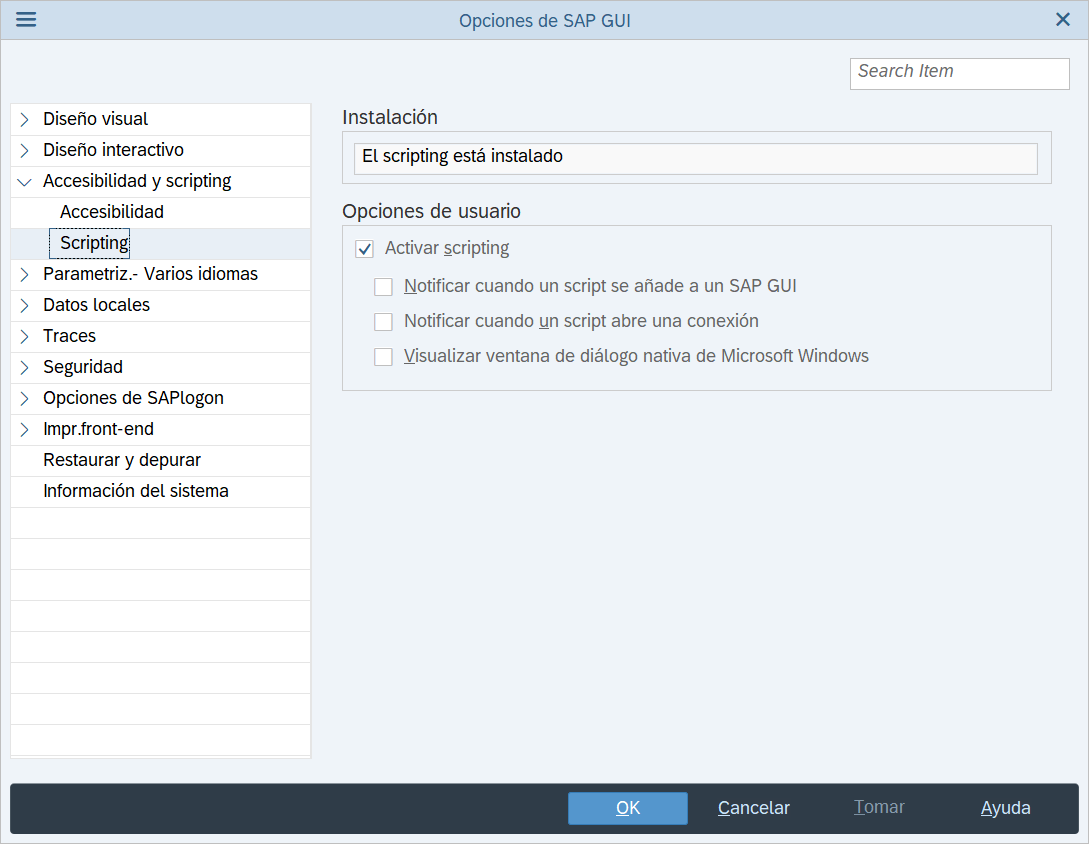
Task: Open the hamburger menu icon
Action: 26,19
